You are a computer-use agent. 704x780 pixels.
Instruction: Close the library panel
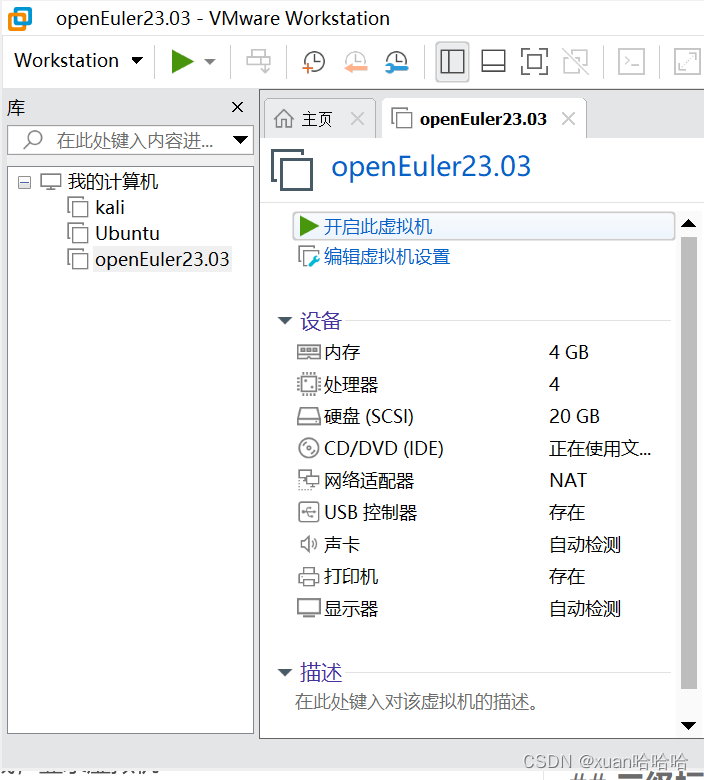click(x=237, y=107)
